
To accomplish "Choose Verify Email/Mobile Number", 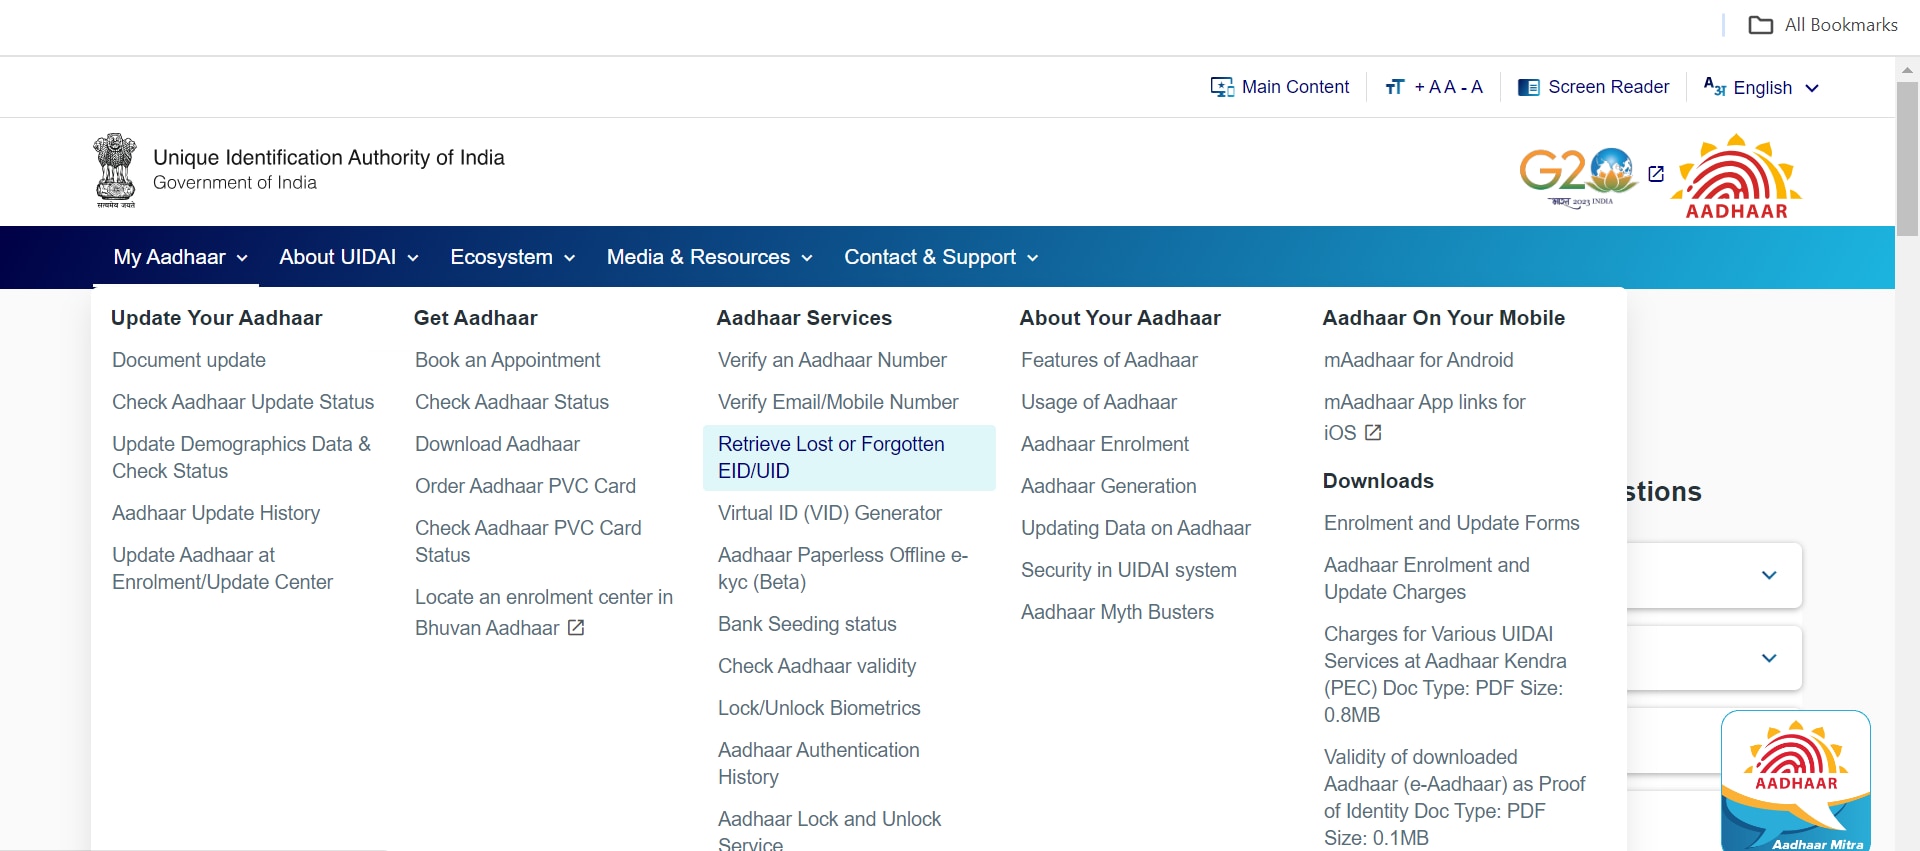I will point(838,402).
